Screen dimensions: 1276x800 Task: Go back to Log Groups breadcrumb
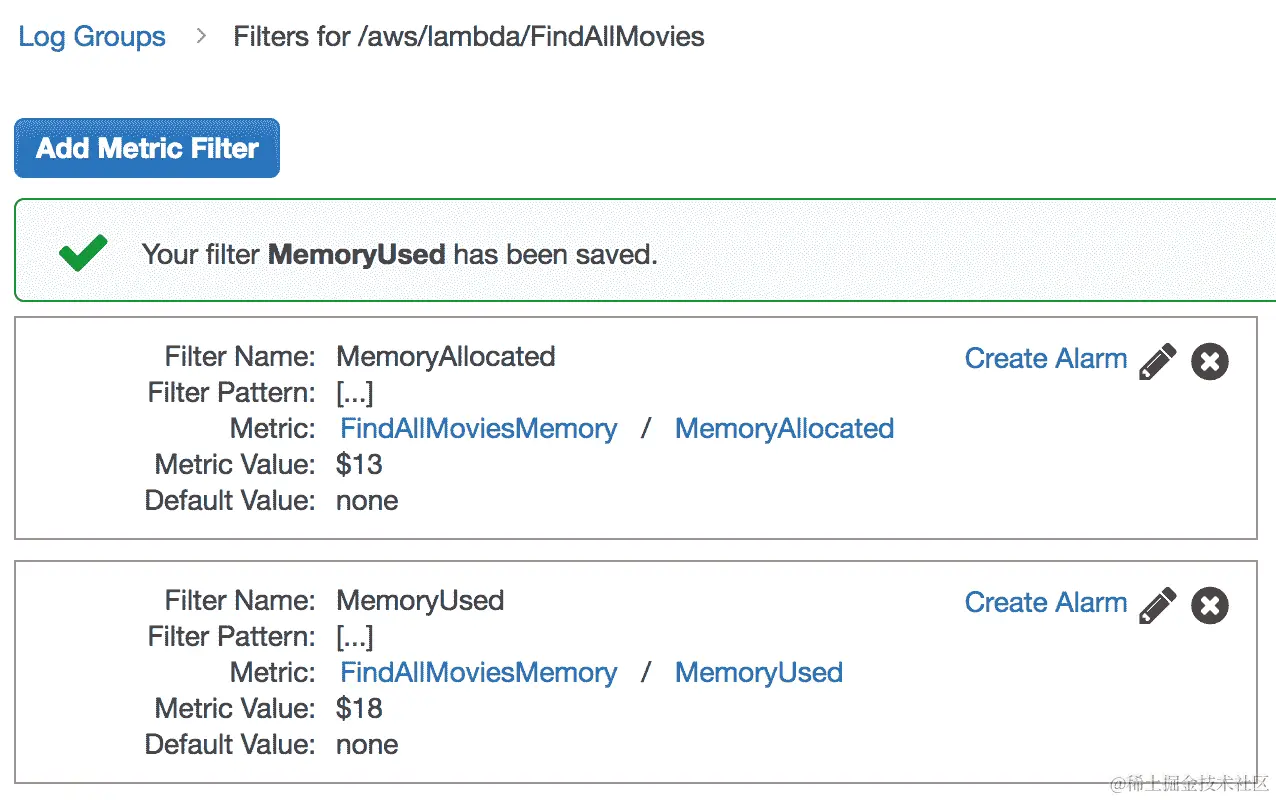pos(92,37)
